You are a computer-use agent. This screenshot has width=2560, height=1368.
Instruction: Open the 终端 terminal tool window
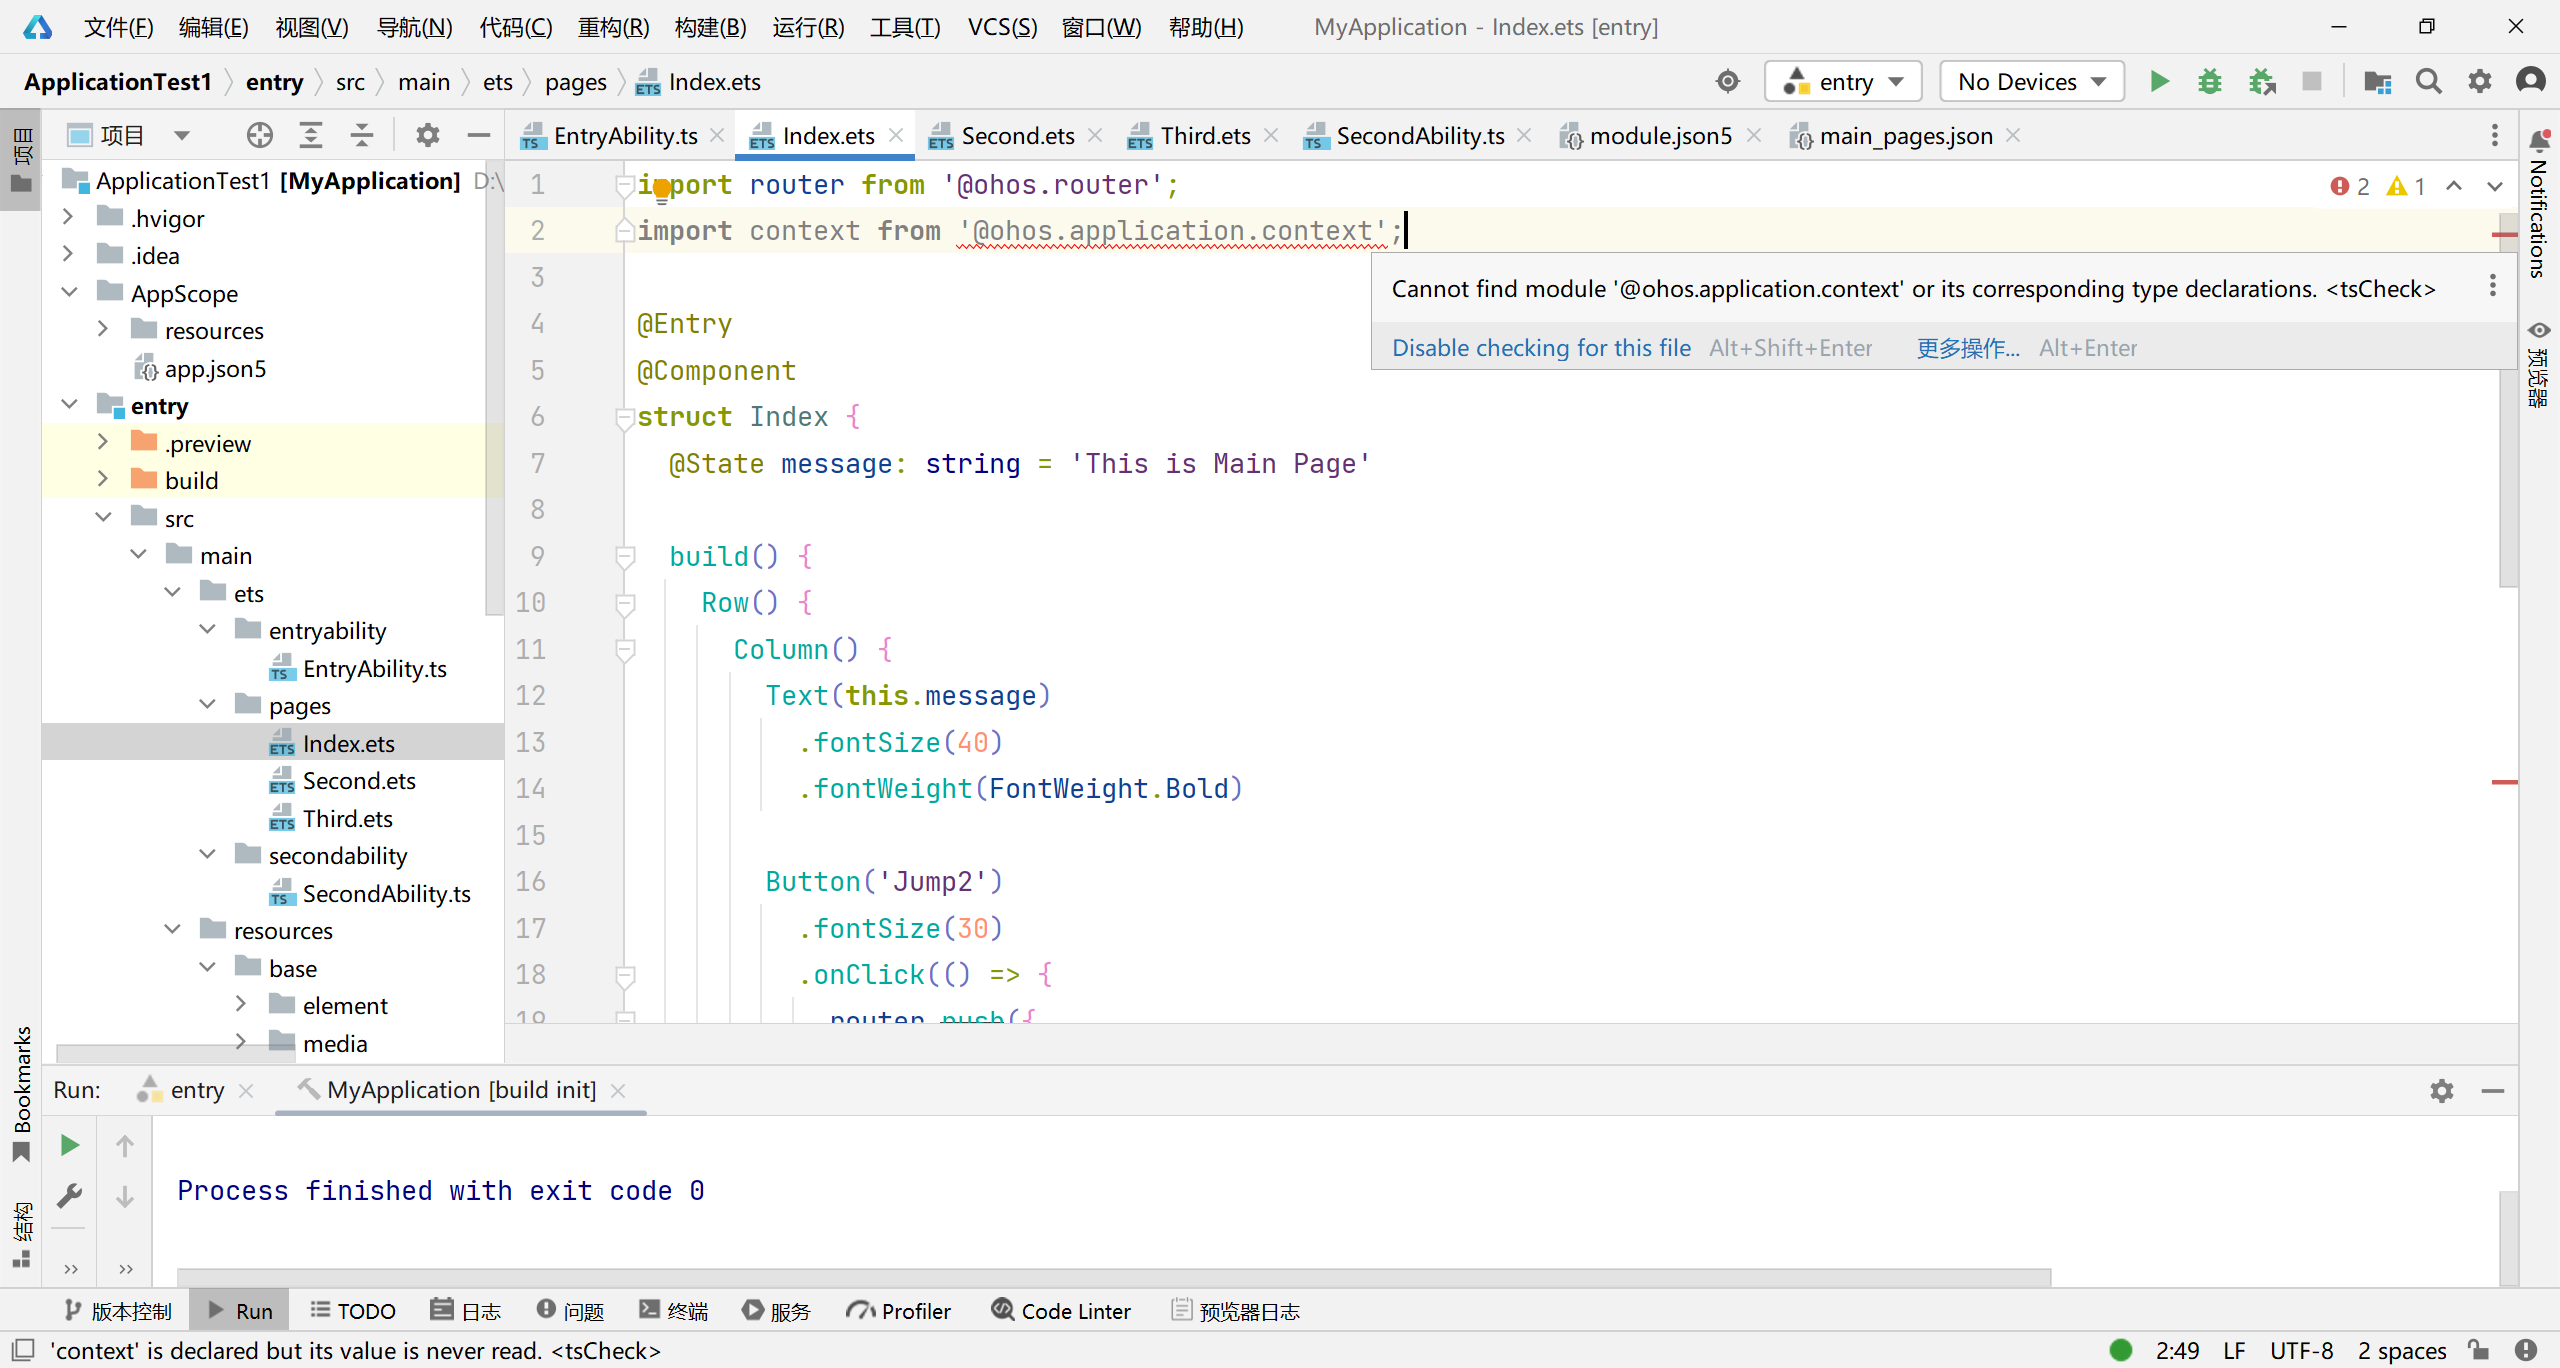[x=673, y=1310]
